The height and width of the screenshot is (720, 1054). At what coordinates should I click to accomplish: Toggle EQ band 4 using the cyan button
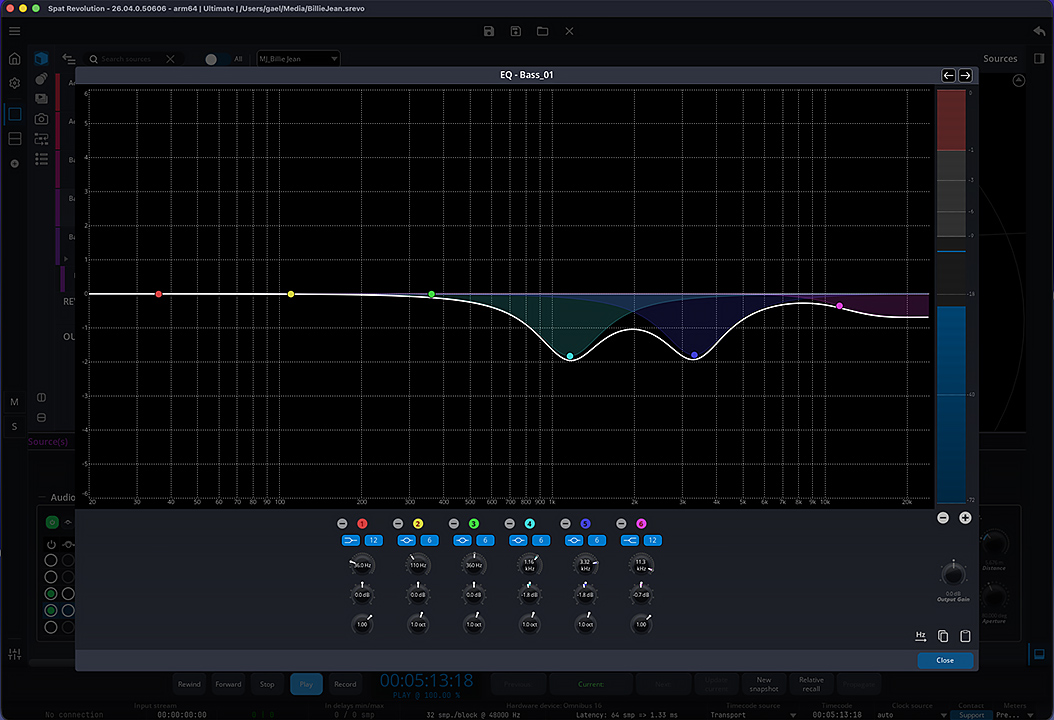[529, 524]
